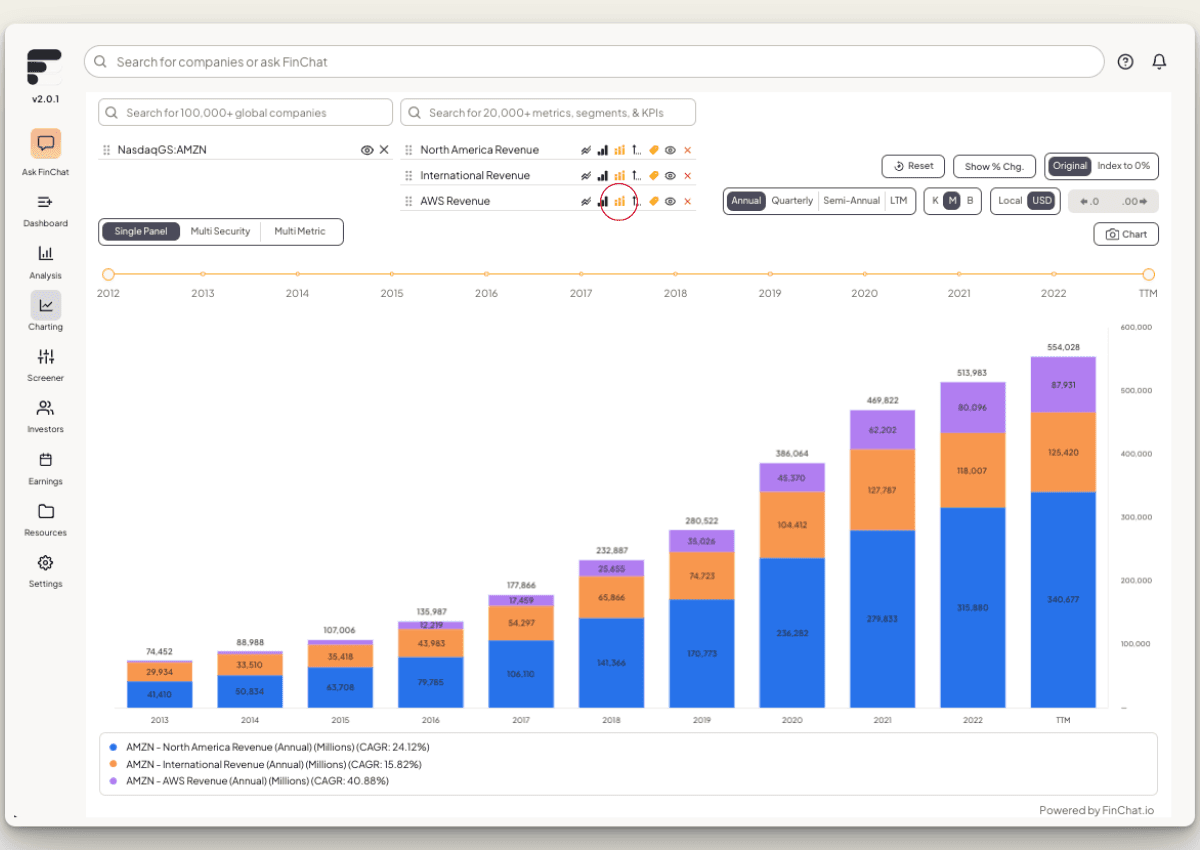Click purple AWS Revenue legend dot

[x=114, y=781]
